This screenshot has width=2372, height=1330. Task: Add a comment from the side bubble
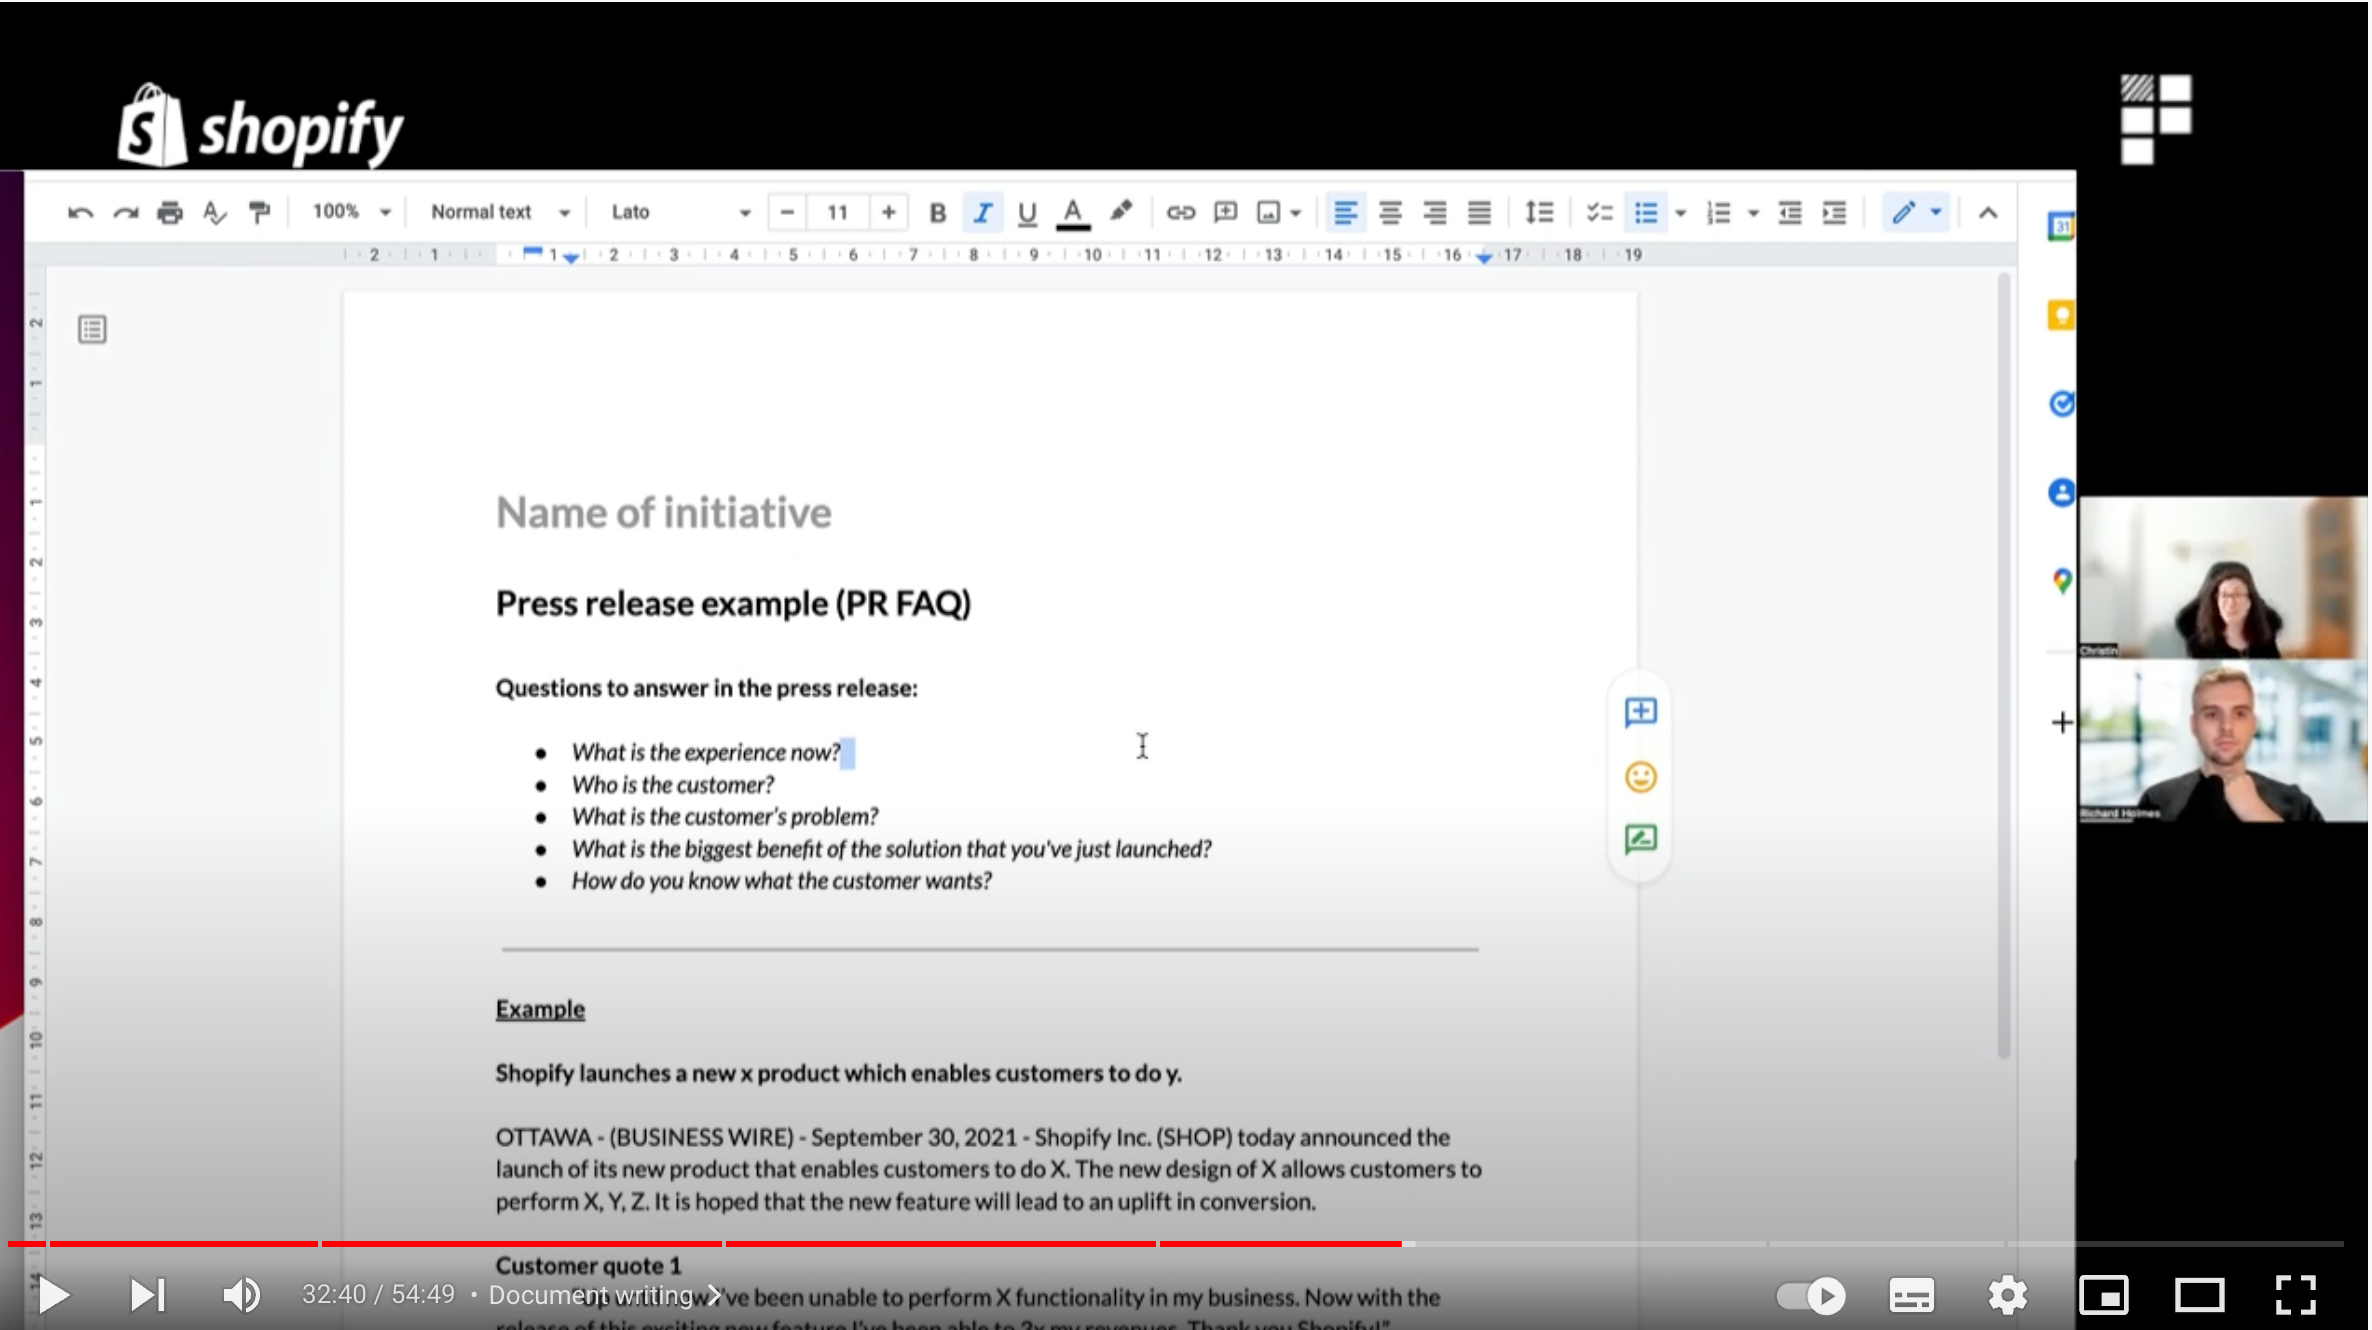tap(1640, 712)
